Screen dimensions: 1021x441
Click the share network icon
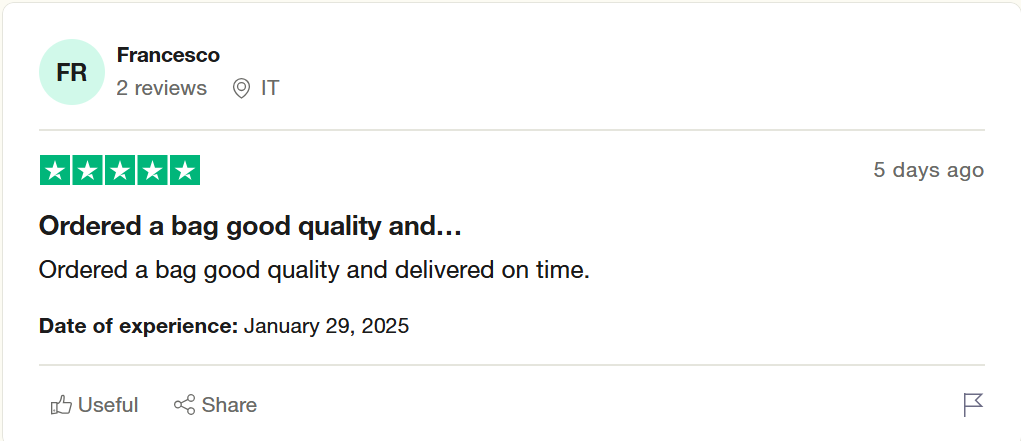pyautogui.click(x=184, y=405)
